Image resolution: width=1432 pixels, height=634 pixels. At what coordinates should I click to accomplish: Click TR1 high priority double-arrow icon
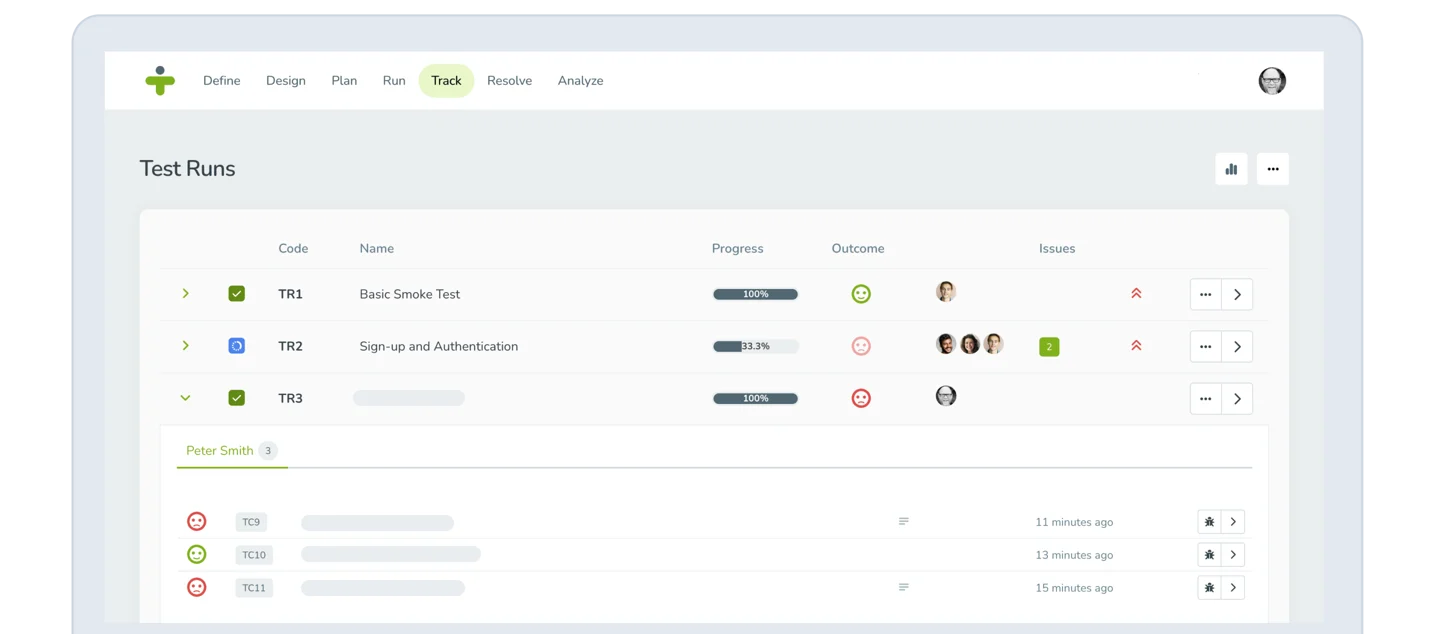(x=1136, y=294)
